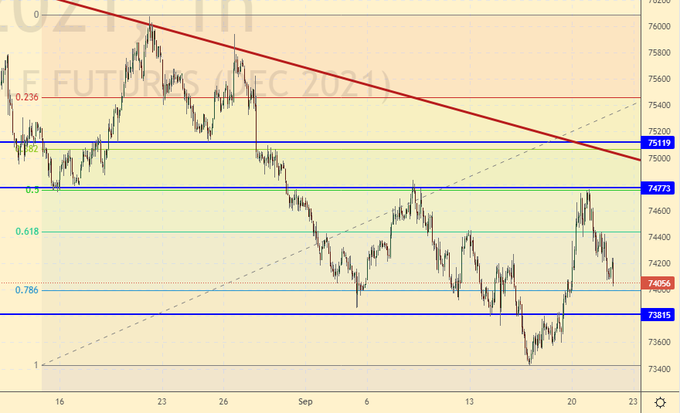Click the Fibonacci level 0 label
The image size is (680, 413).
click(35, 15)
